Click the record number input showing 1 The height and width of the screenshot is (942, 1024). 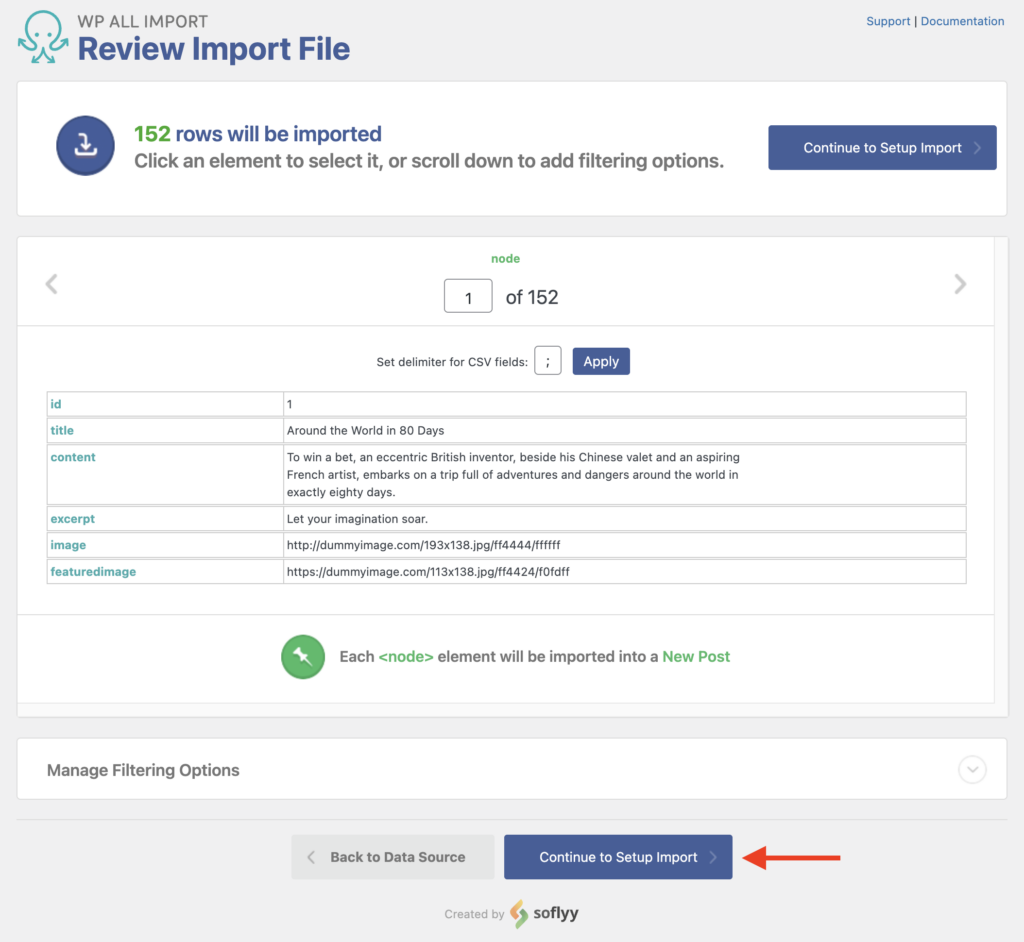tap(468, 295)
